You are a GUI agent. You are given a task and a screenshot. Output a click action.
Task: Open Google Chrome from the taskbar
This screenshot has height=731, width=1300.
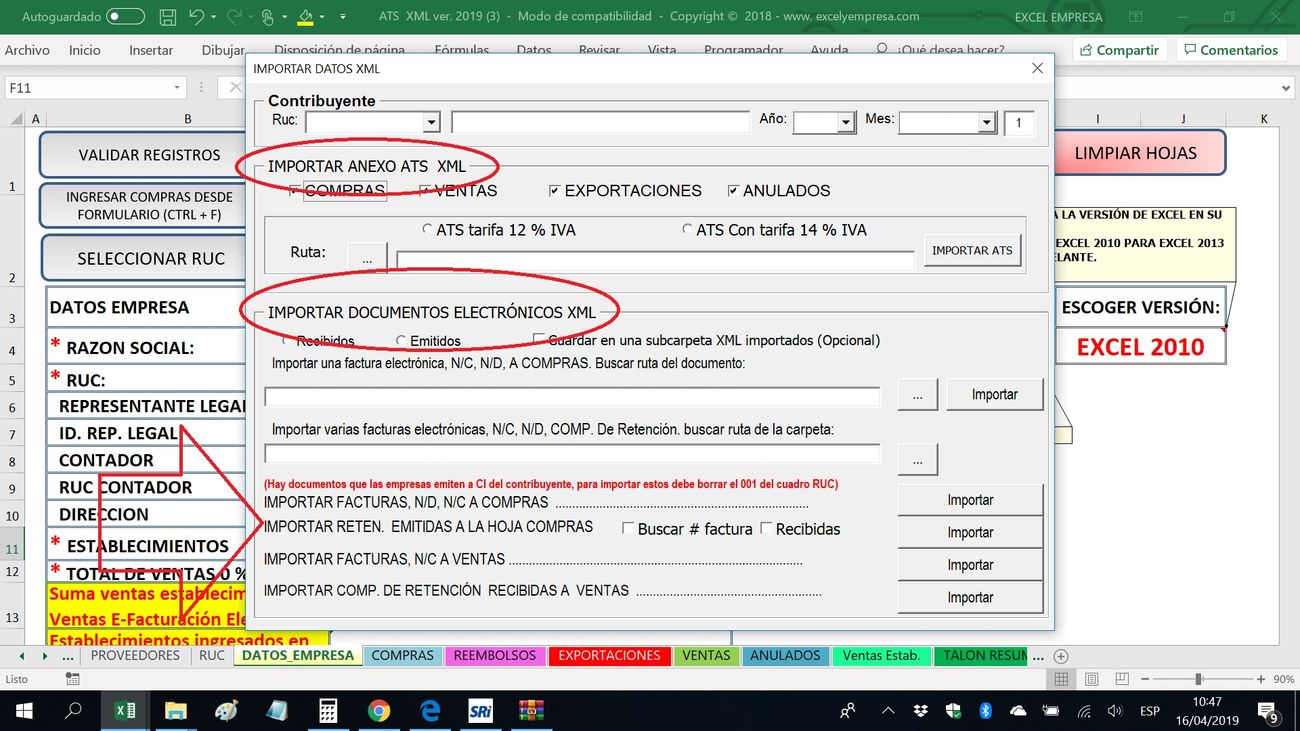[379, 711]
